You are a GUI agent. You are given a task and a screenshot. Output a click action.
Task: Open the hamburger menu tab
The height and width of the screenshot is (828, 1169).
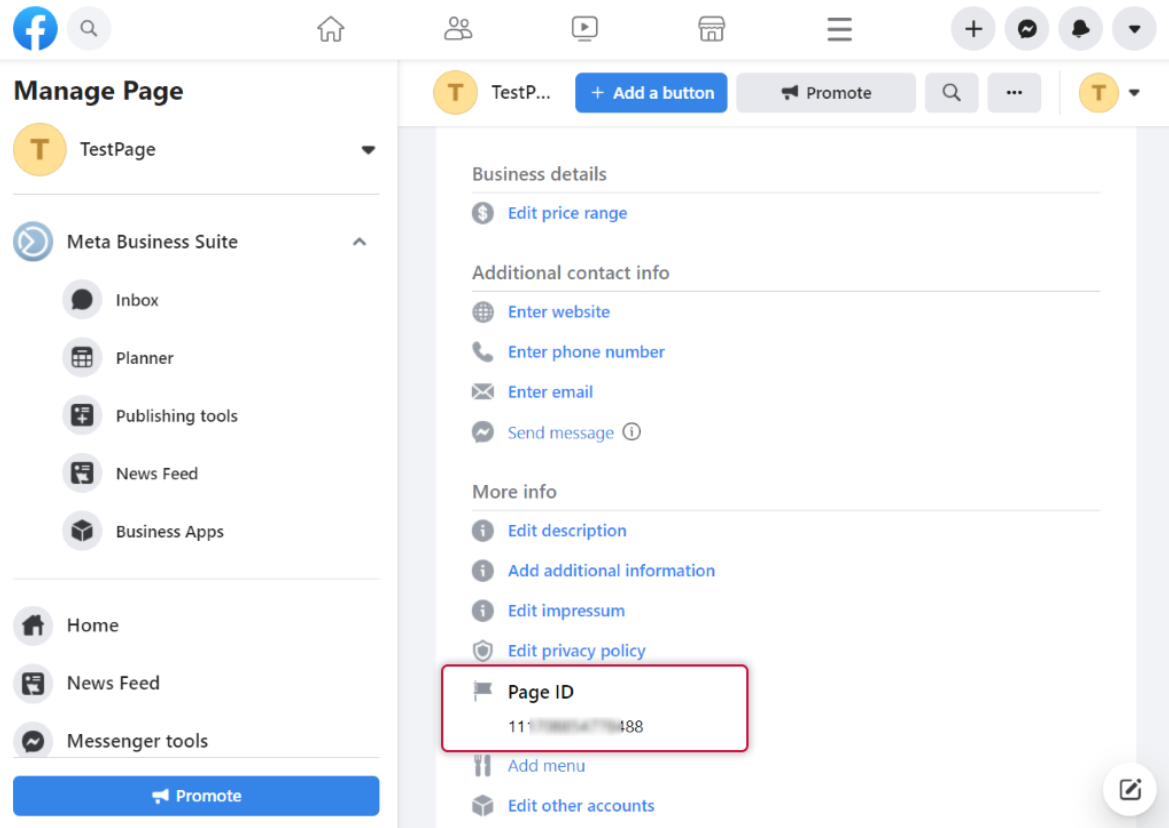pyautogui.click(x=840, y=30)
